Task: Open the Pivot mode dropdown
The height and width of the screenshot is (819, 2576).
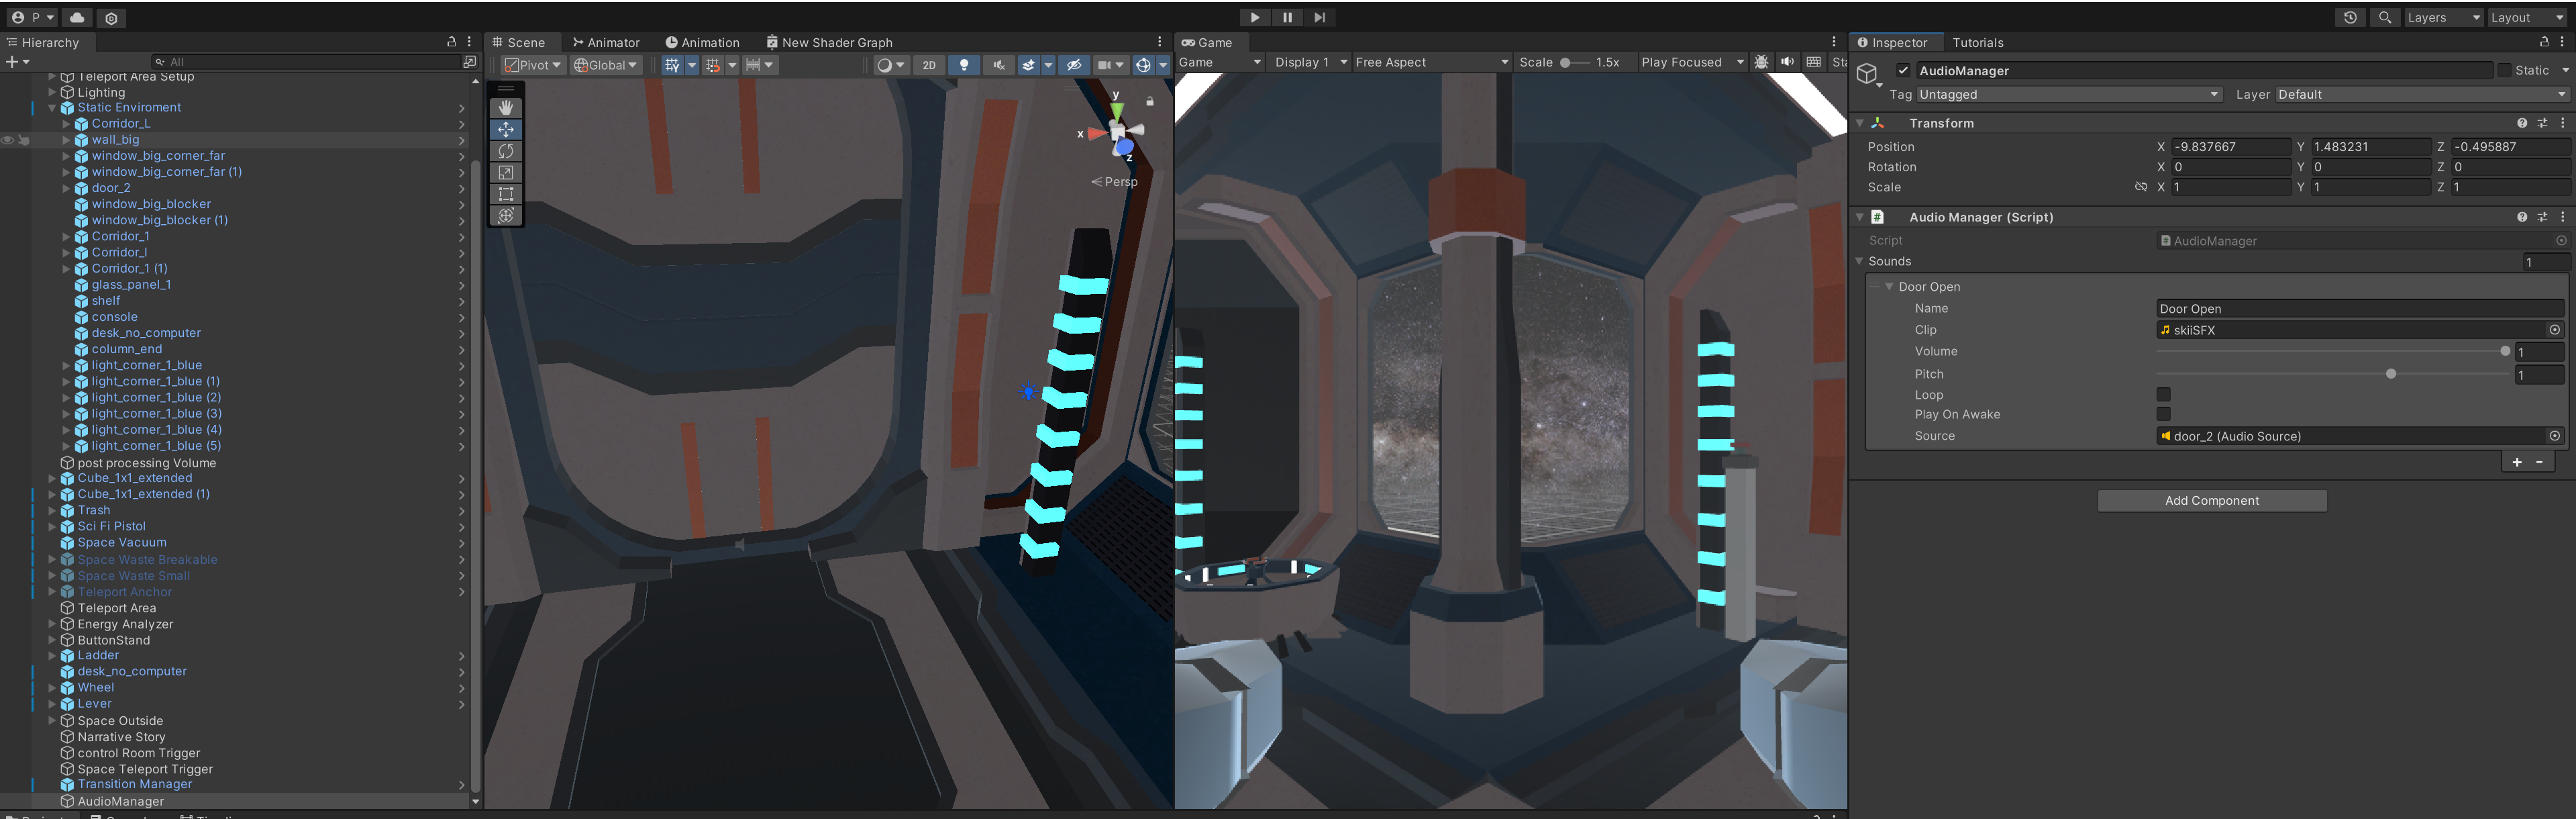Action: click(x=533, y=65)
